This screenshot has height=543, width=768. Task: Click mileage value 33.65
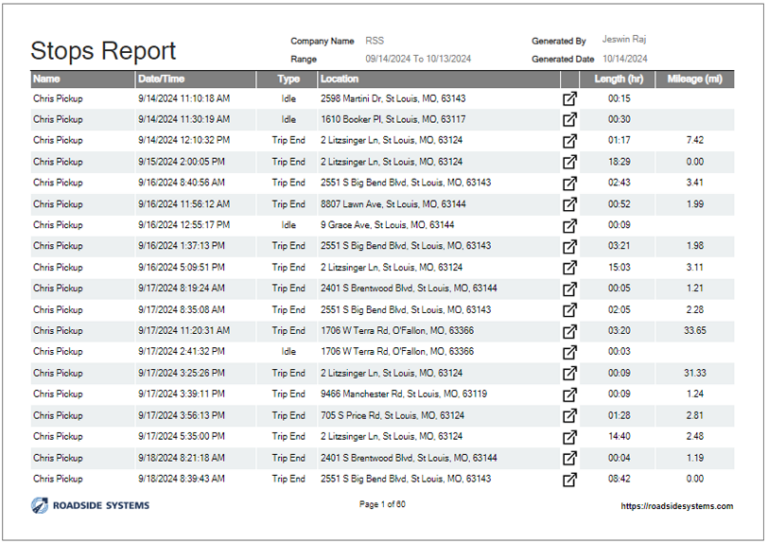[695, 331]
